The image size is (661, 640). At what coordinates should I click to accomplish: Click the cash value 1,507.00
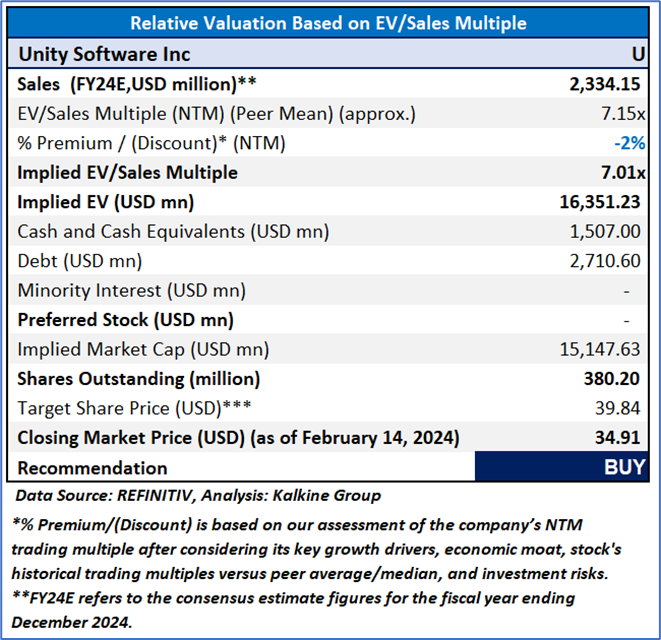[605, 232]
